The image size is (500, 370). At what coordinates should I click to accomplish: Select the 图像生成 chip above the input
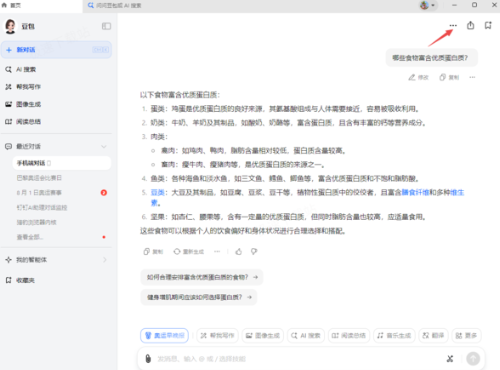pos(262,335)
